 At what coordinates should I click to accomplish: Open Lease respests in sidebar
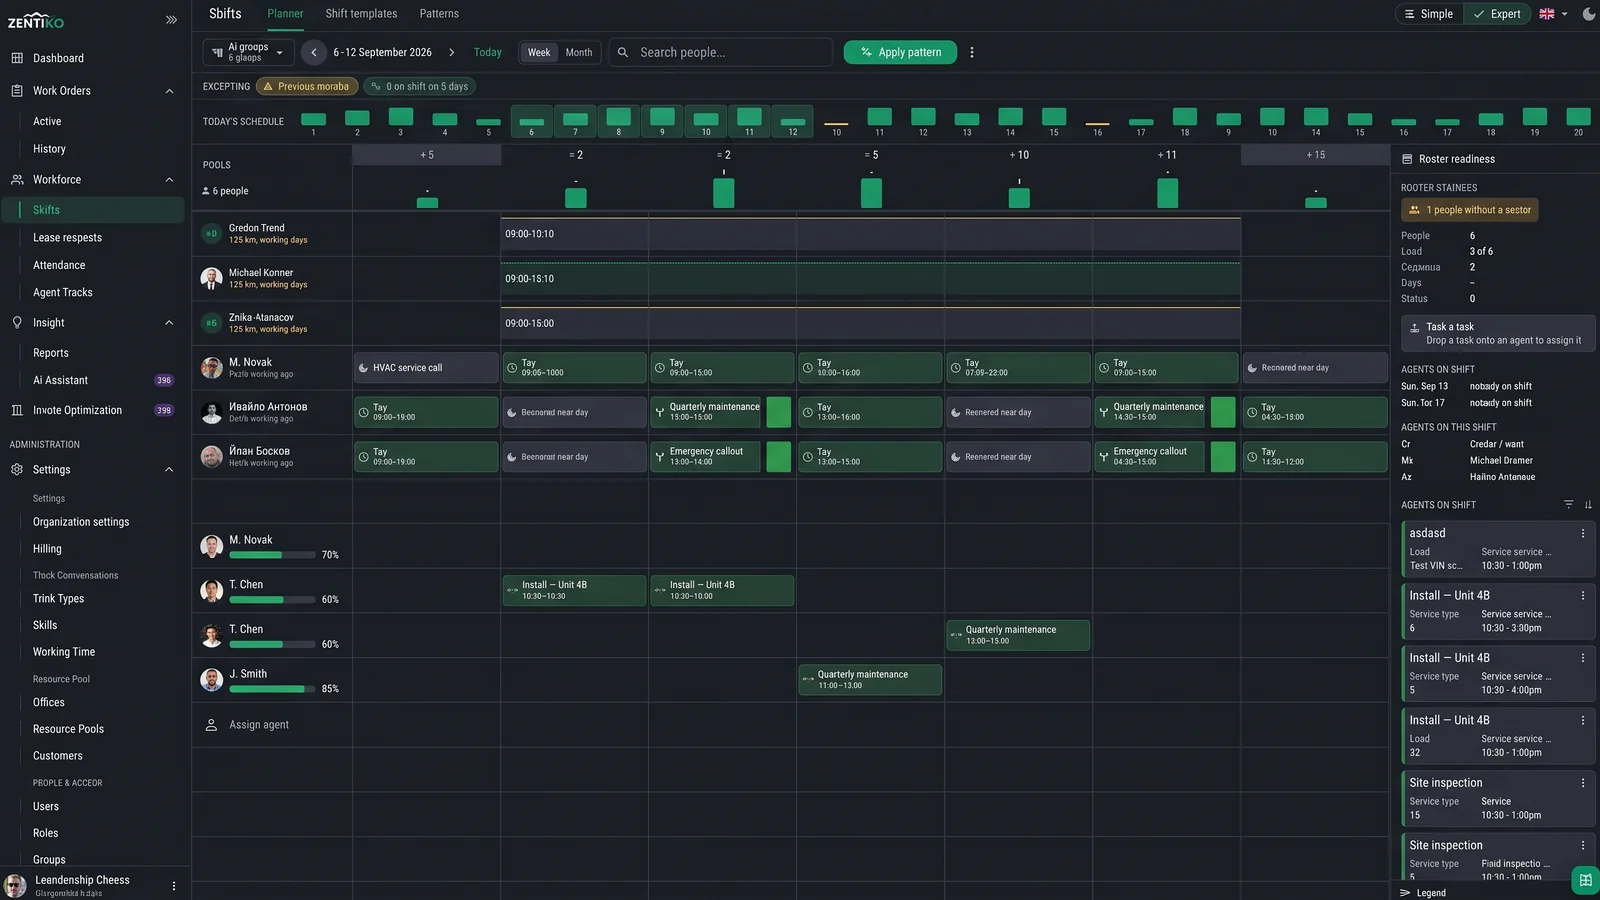67,238
